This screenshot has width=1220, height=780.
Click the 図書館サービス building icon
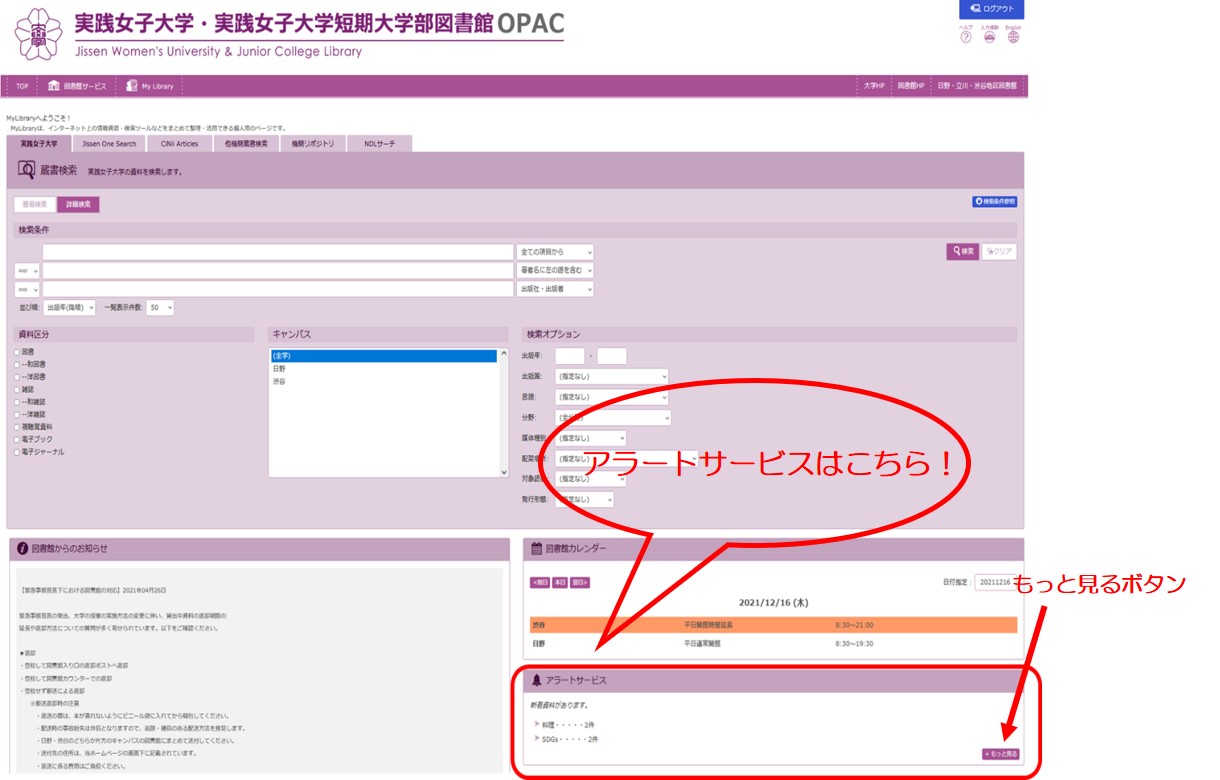pyautogui.click(x=54, y=86)
